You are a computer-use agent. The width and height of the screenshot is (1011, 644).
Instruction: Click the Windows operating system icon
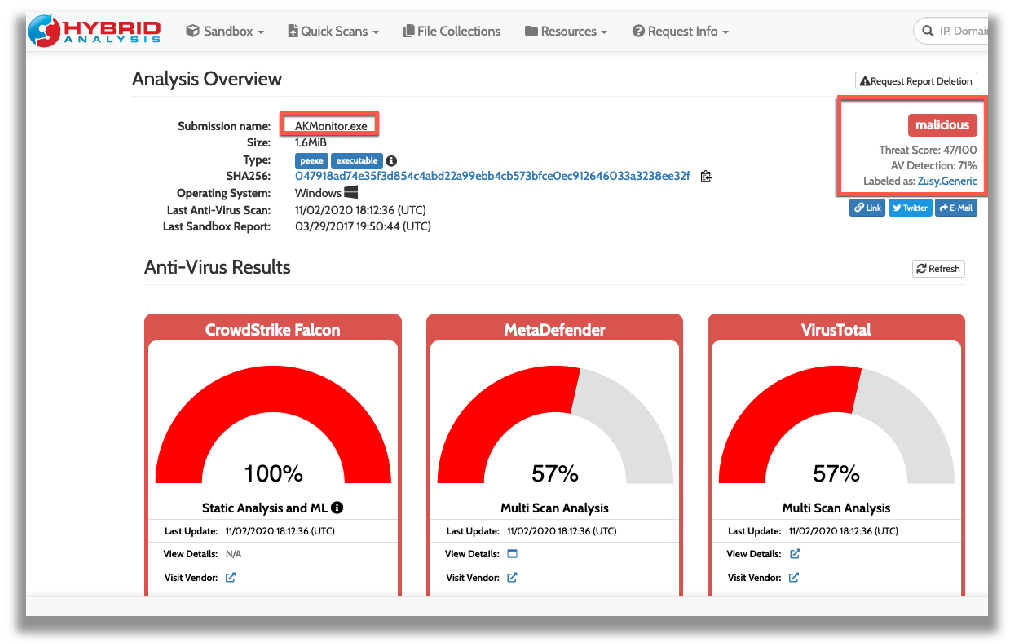coord(351,193)
